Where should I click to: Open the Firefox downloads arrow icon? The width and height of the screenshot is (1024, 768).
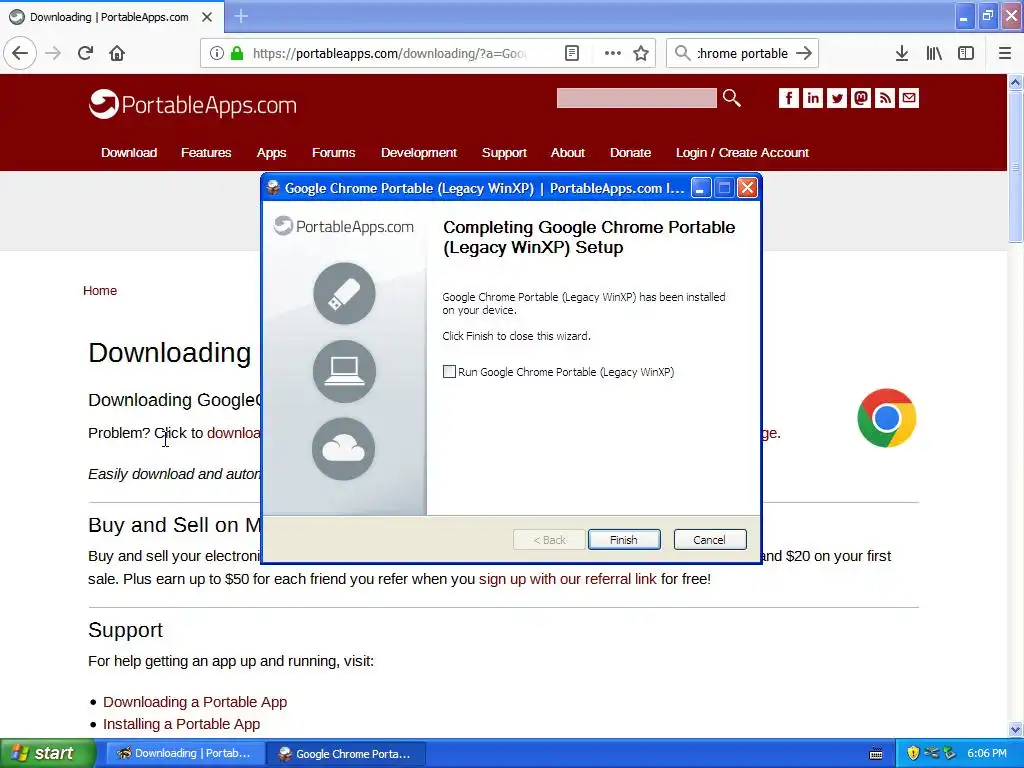click(x=902, y=53)
